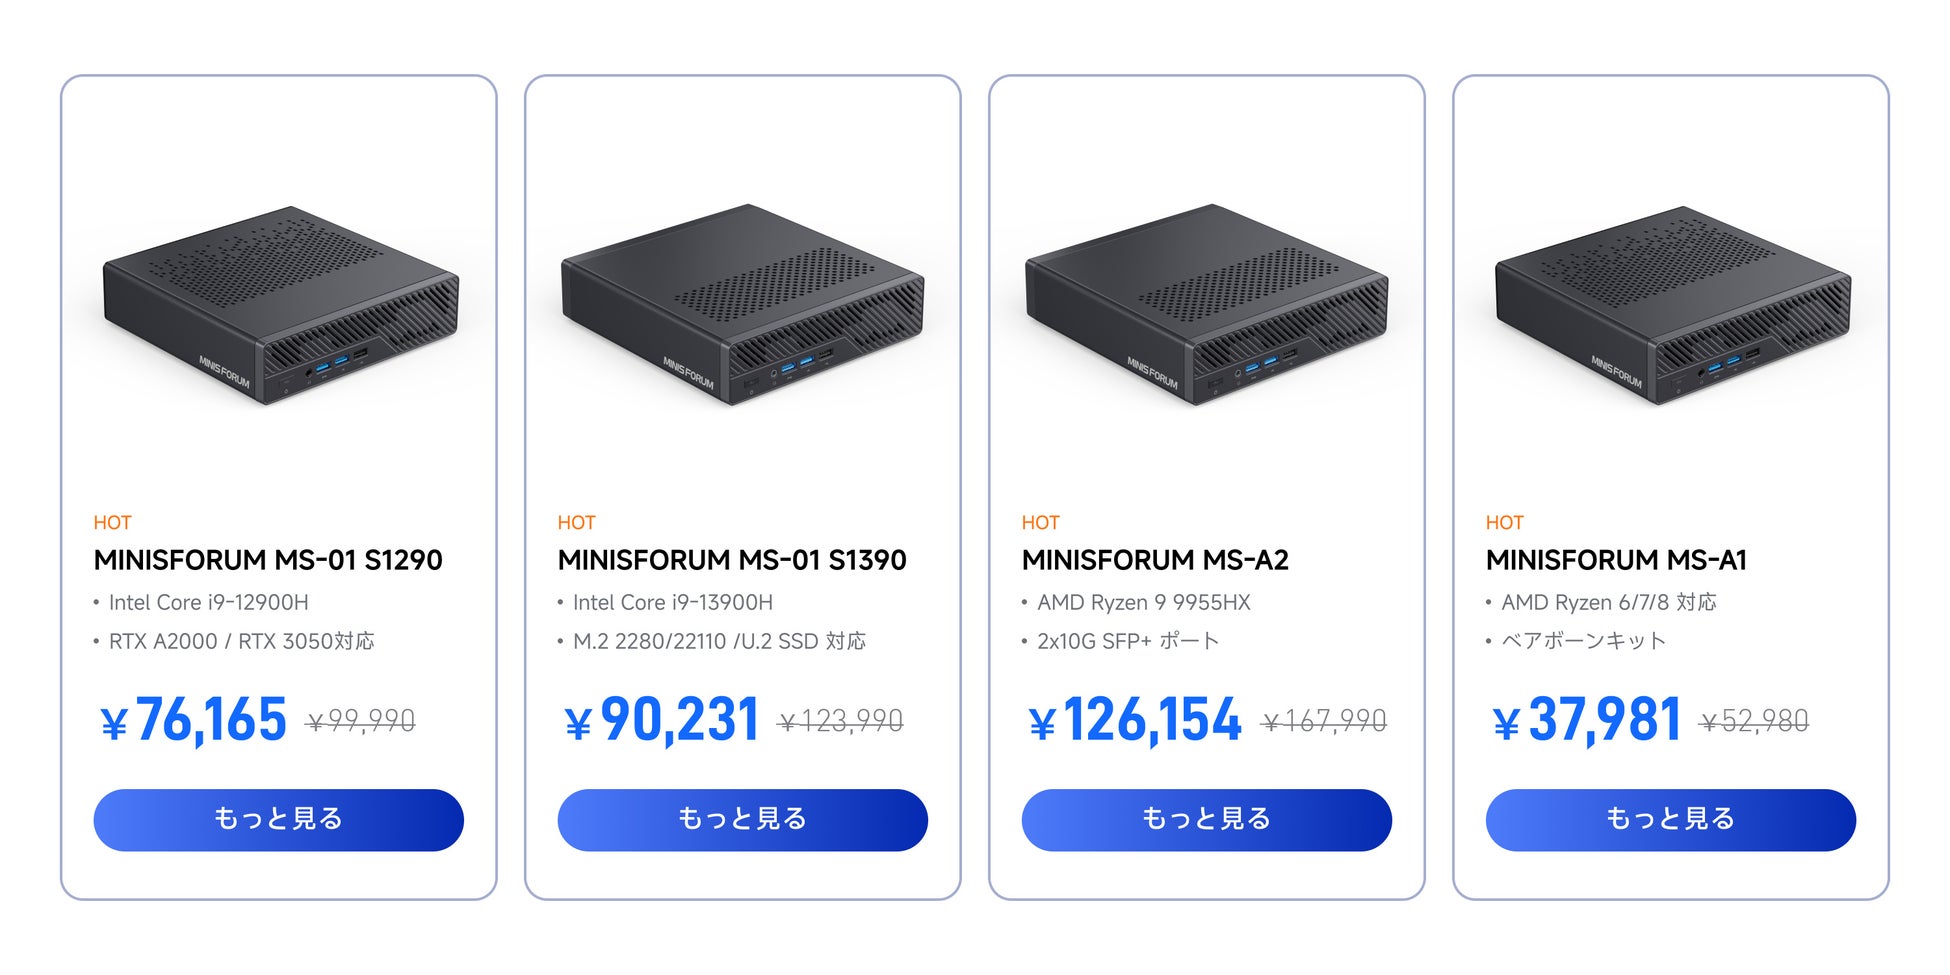Click the ¥76,165 sale price

pyautogui.click(x=195, y=720)
